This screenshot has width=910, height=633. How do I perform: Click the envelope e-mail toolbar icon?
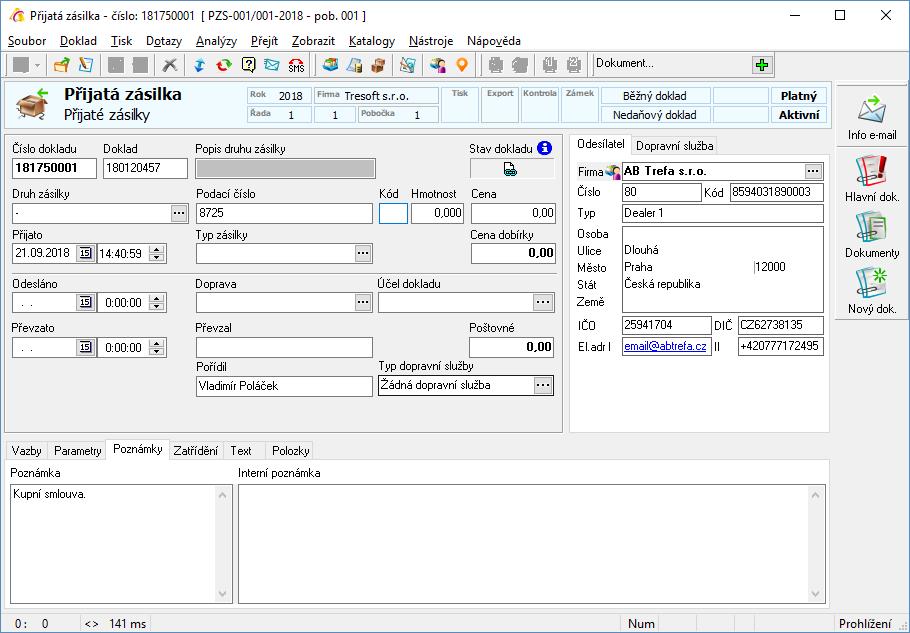[272, 64]
